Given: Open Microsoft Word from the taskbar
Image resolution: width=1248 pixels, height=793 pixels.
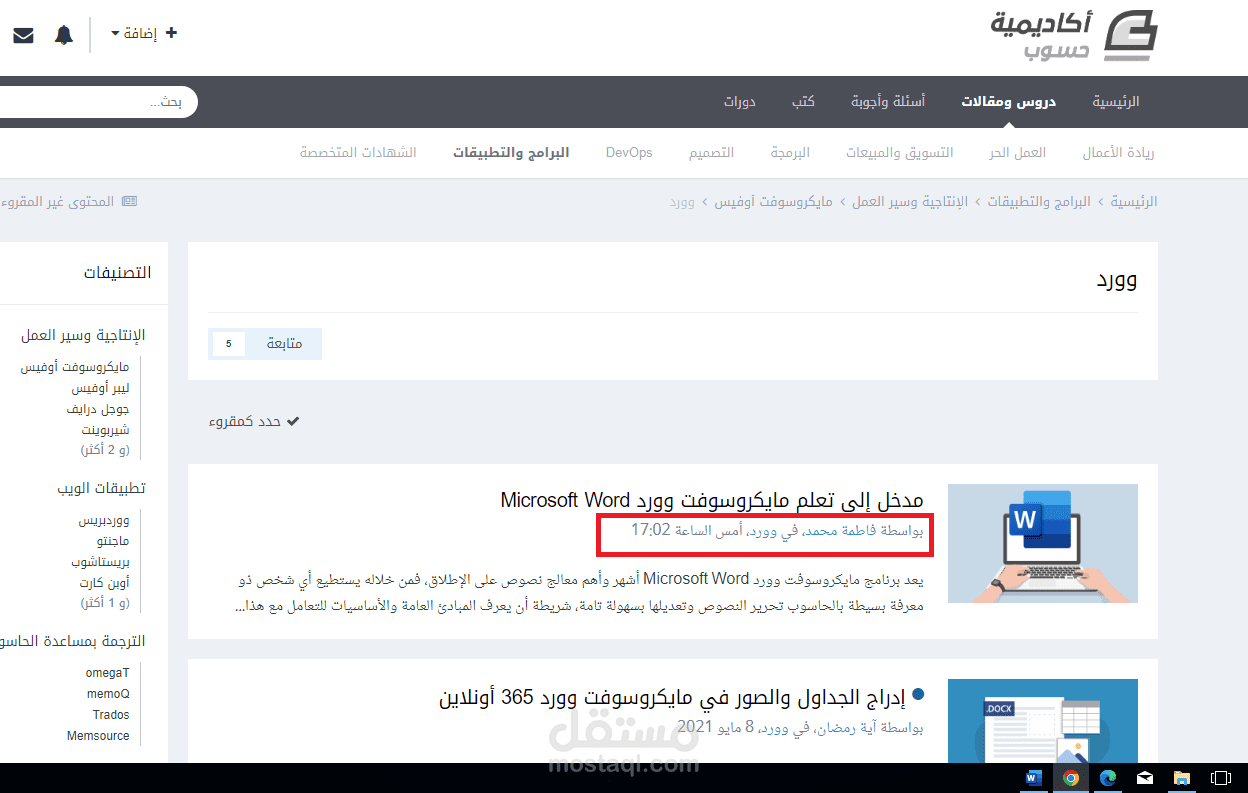Looking at the screenshot, I should point(1033,777).
